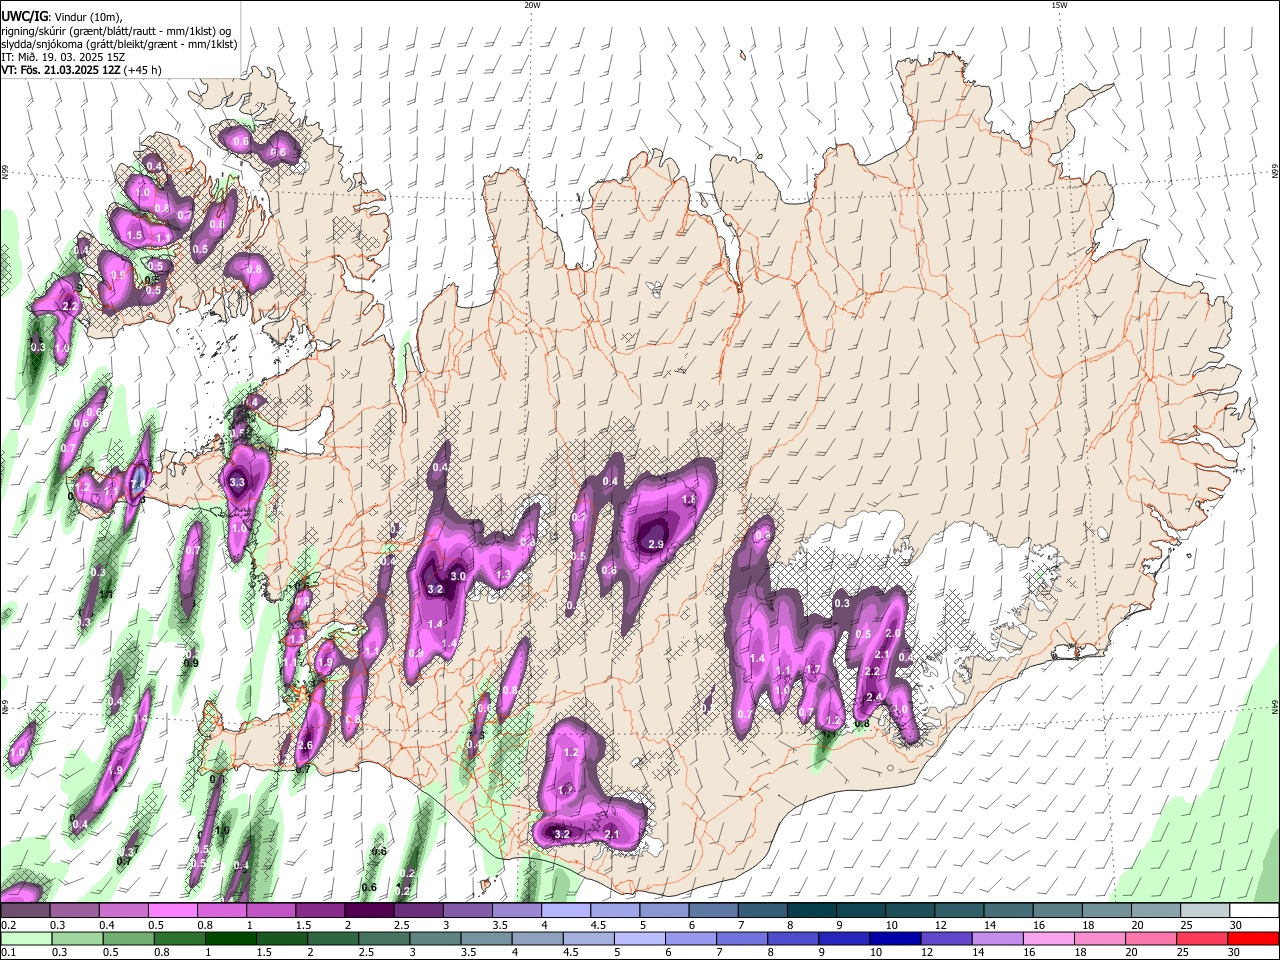Pick the bright pink top swatch at 0.5
Screen dimensions: 1280x960
tap(172, 911)
